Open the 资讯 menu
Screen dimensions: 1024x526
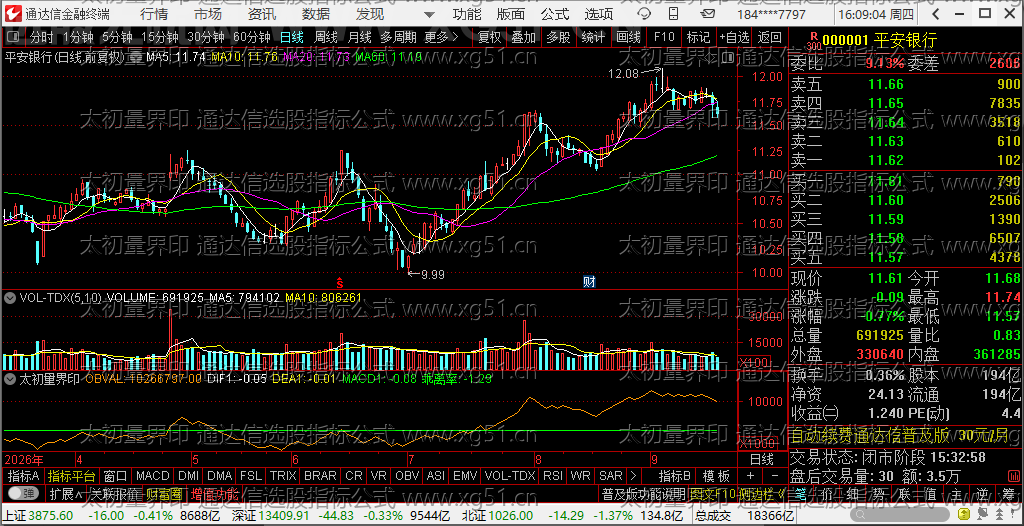click(x=262, y=14)
